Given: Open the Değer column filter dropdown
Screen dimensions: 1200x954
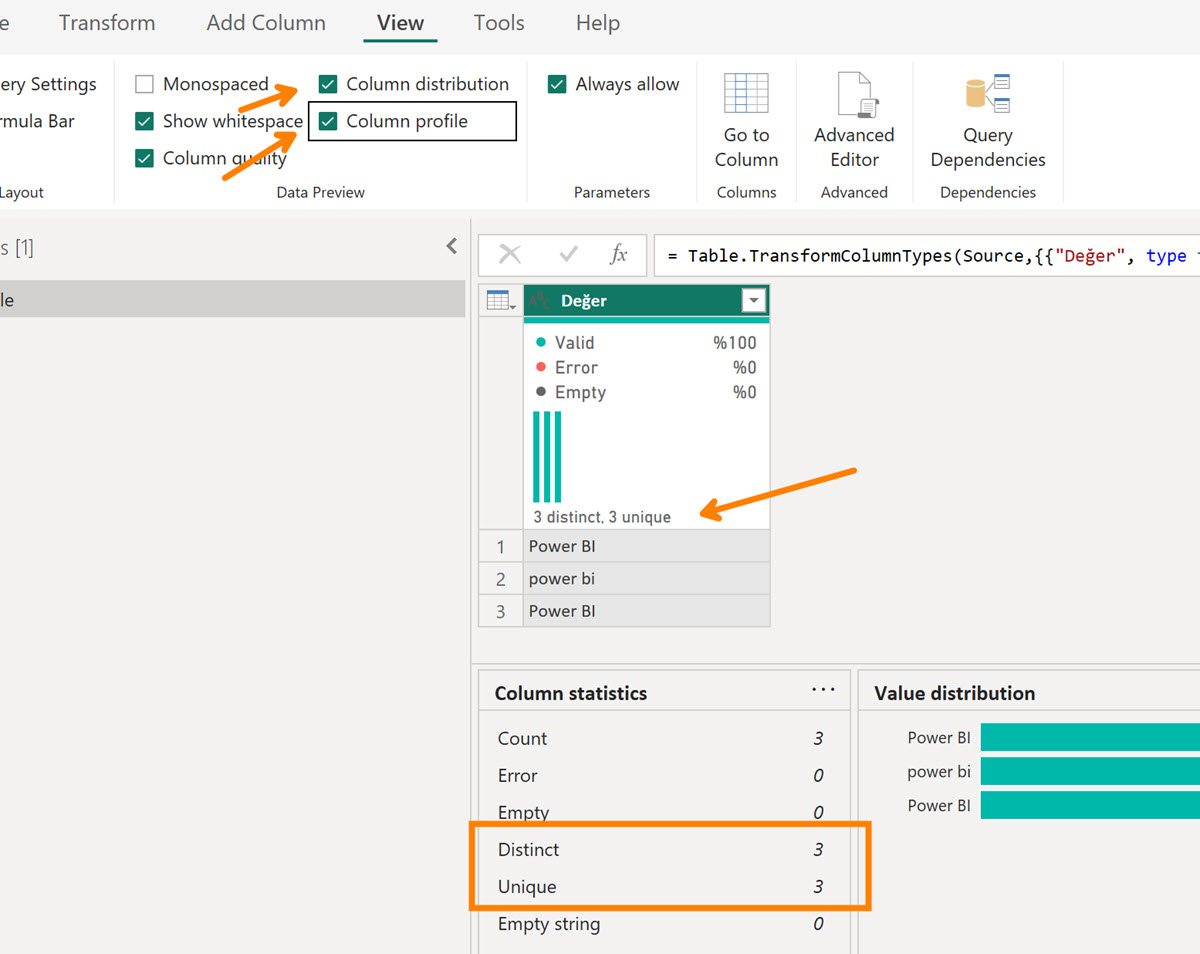Looking at the screenshot, I should (753, 300).
